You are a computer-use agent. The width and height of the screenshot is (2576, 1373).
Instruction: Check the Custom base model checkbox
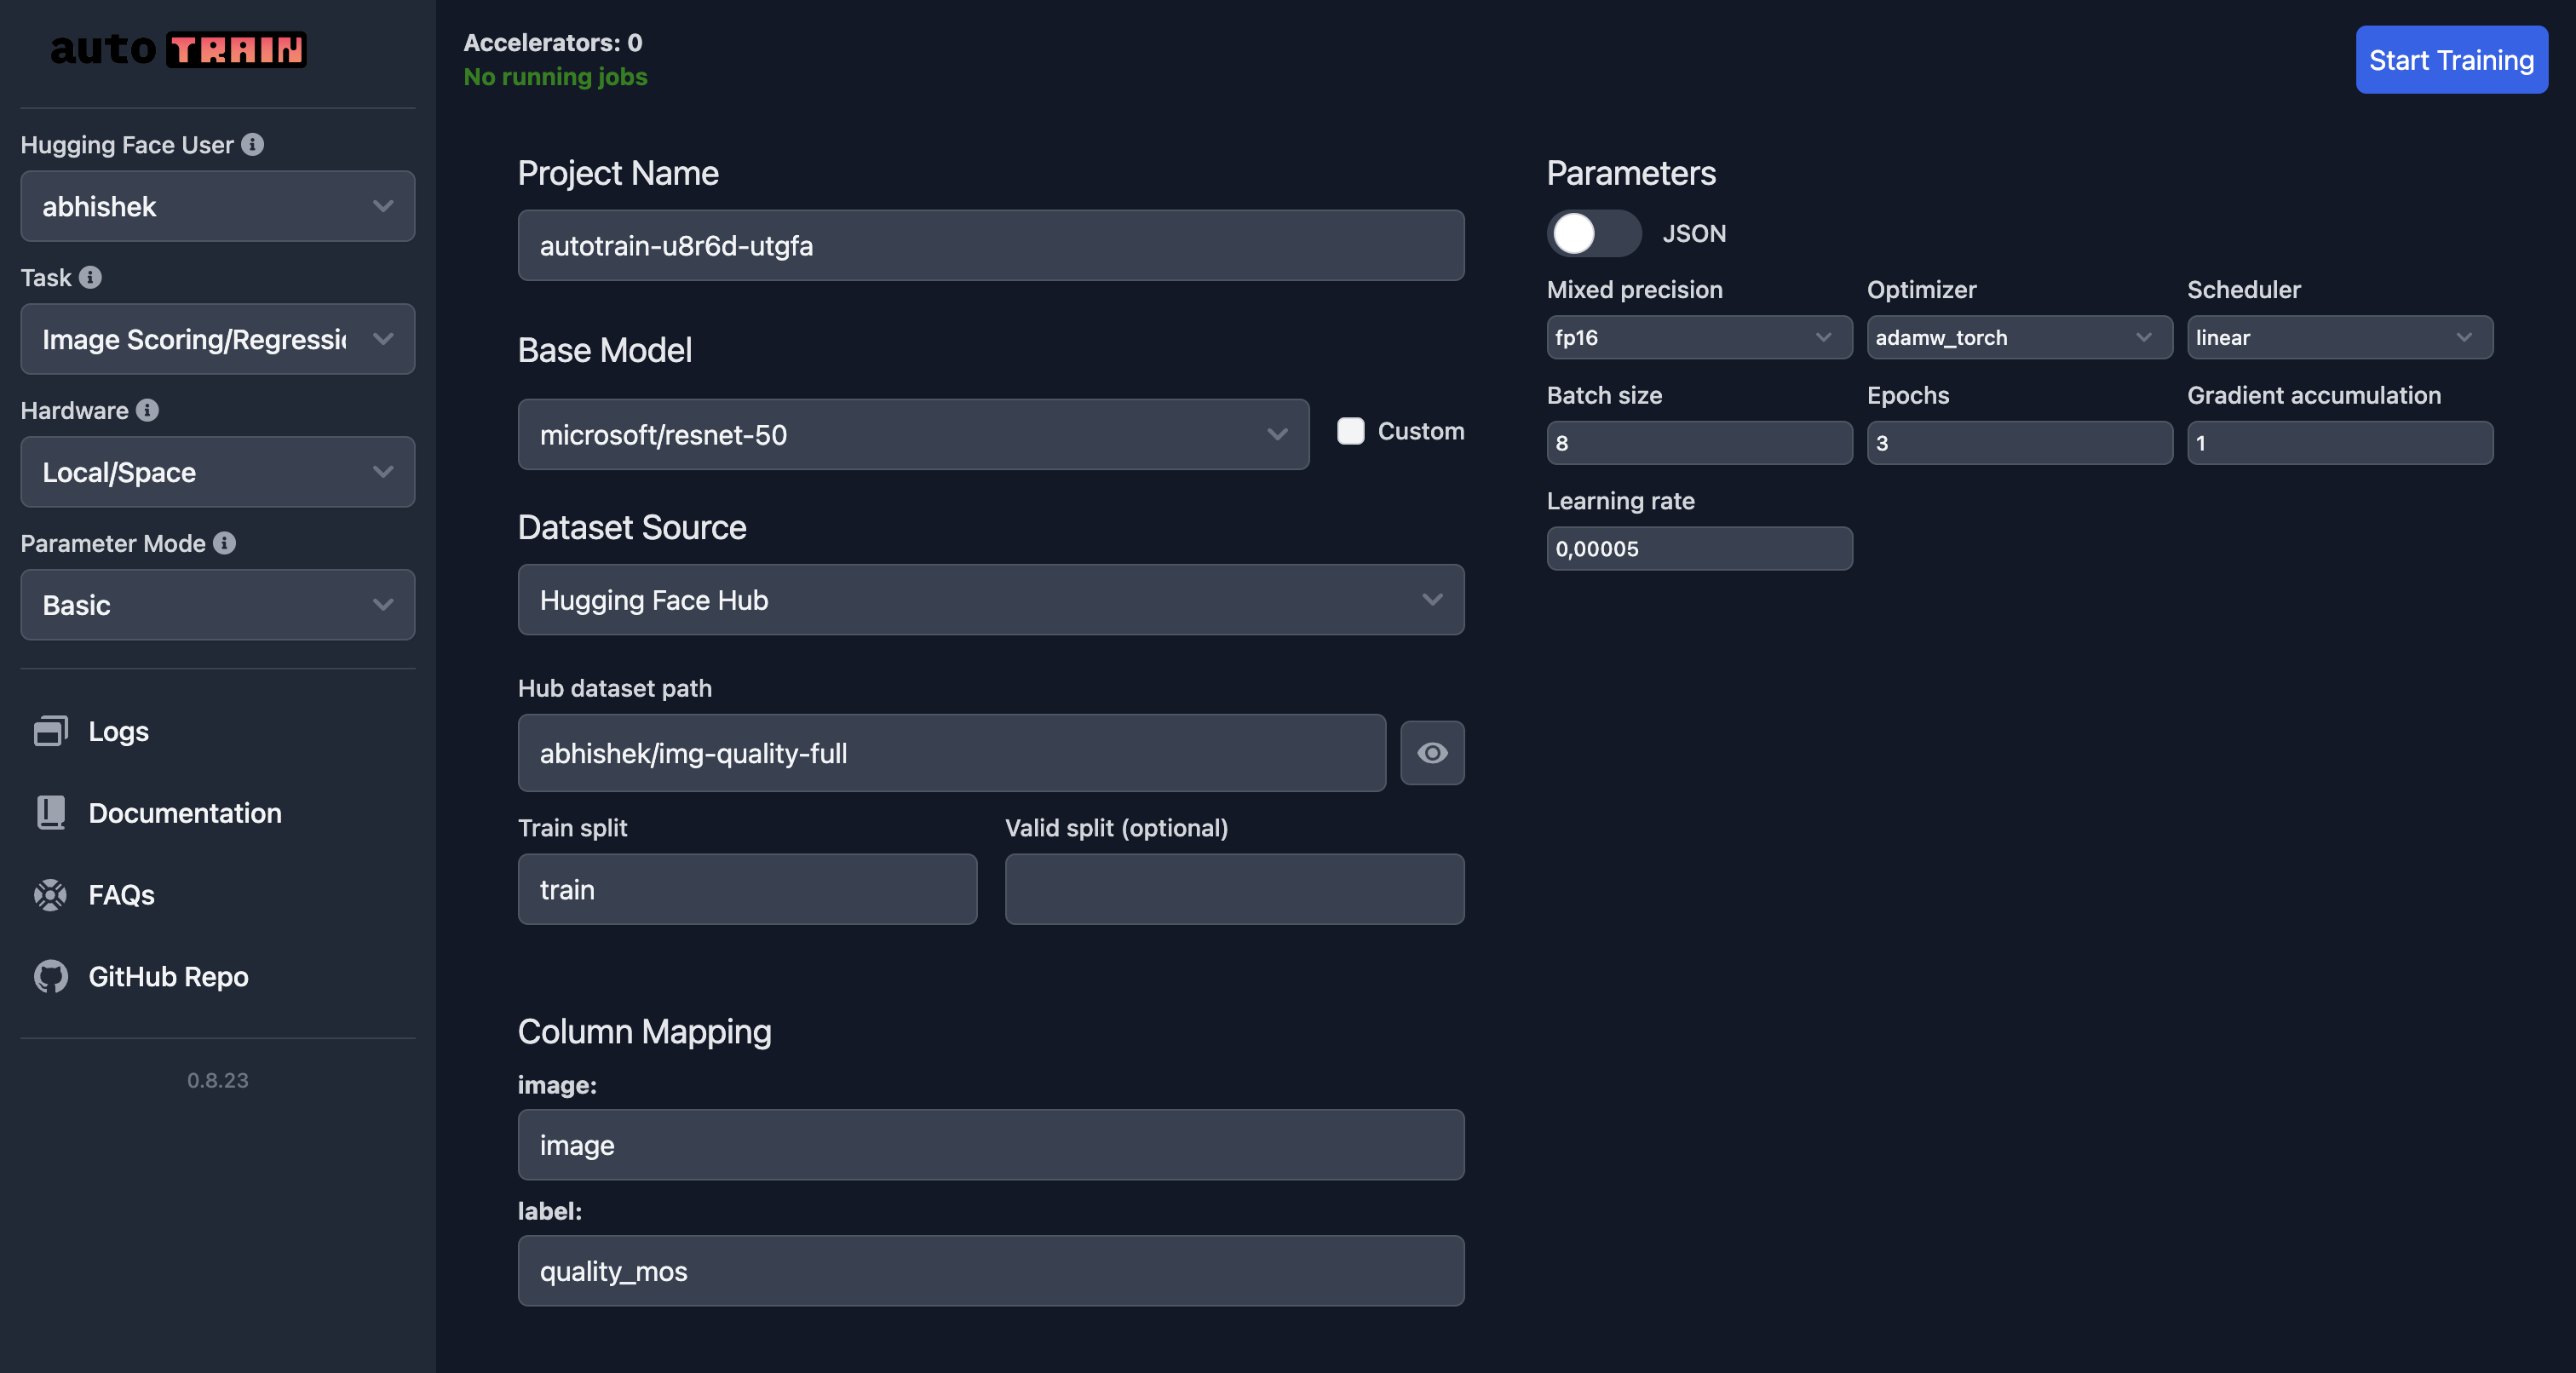[1350, 431]
